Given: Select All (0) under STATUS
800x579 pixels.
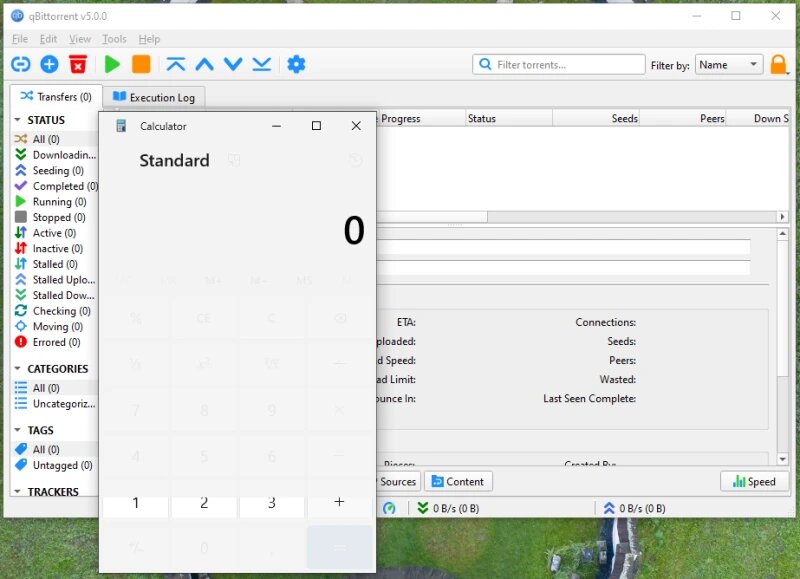Looking at the screenshot, I should 55,139.
